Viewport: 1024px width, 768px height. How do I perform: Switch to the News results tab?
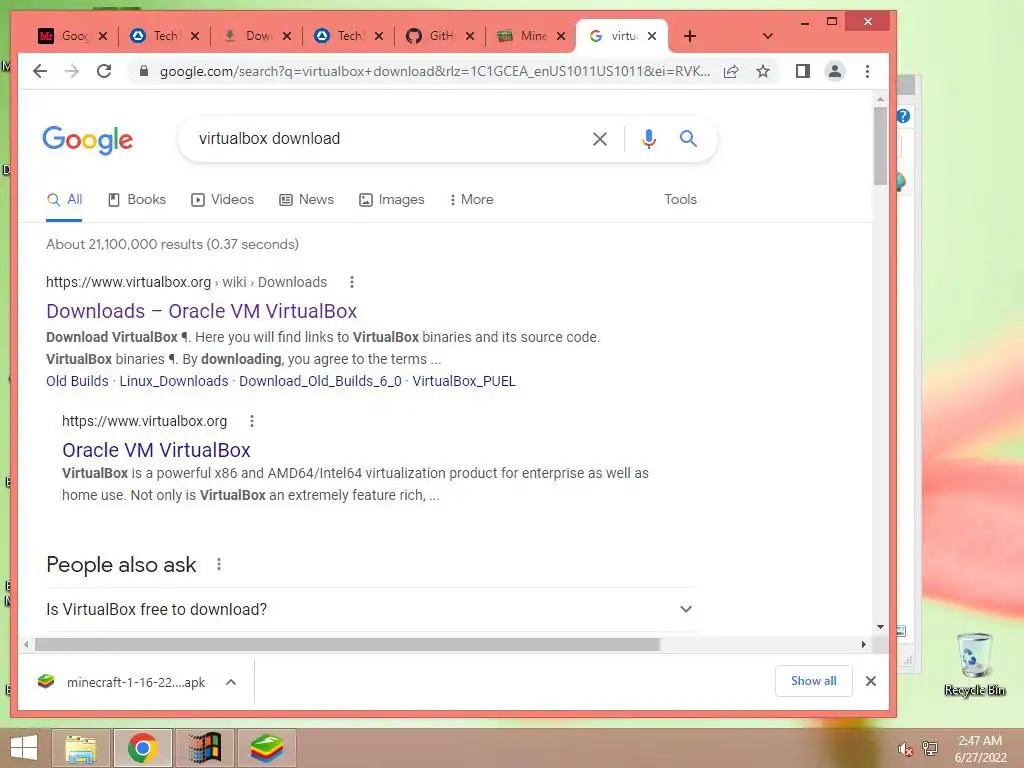point(306,200)
